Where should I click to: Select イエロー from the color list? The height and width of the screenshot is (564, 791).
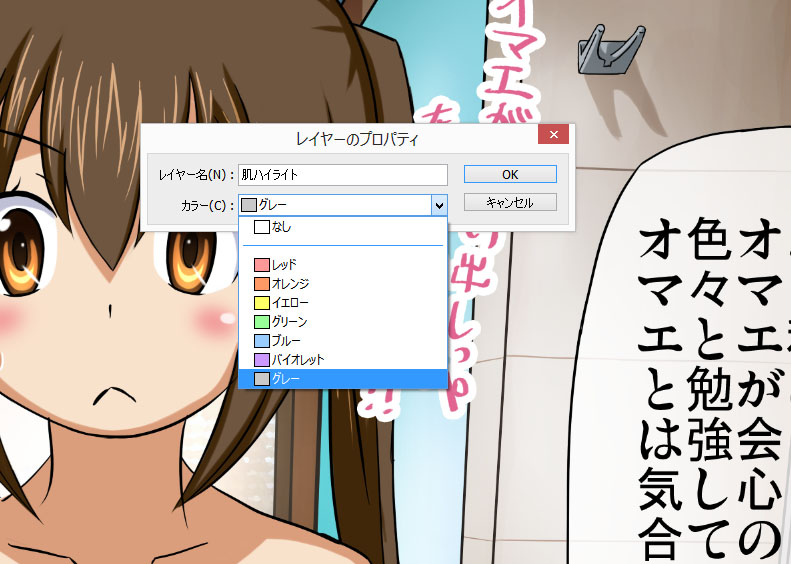point(343,303)
